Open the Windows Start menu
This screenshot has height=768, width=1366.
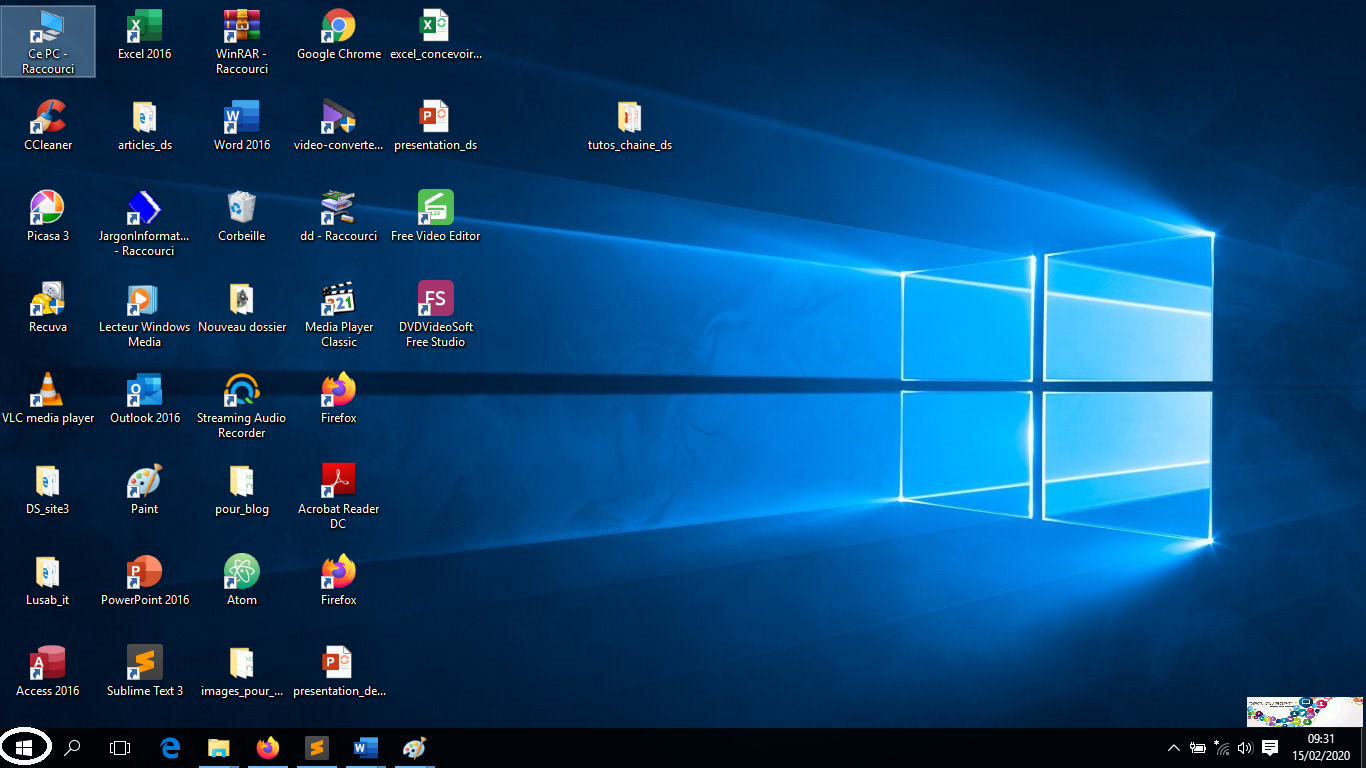pos(24,748)
